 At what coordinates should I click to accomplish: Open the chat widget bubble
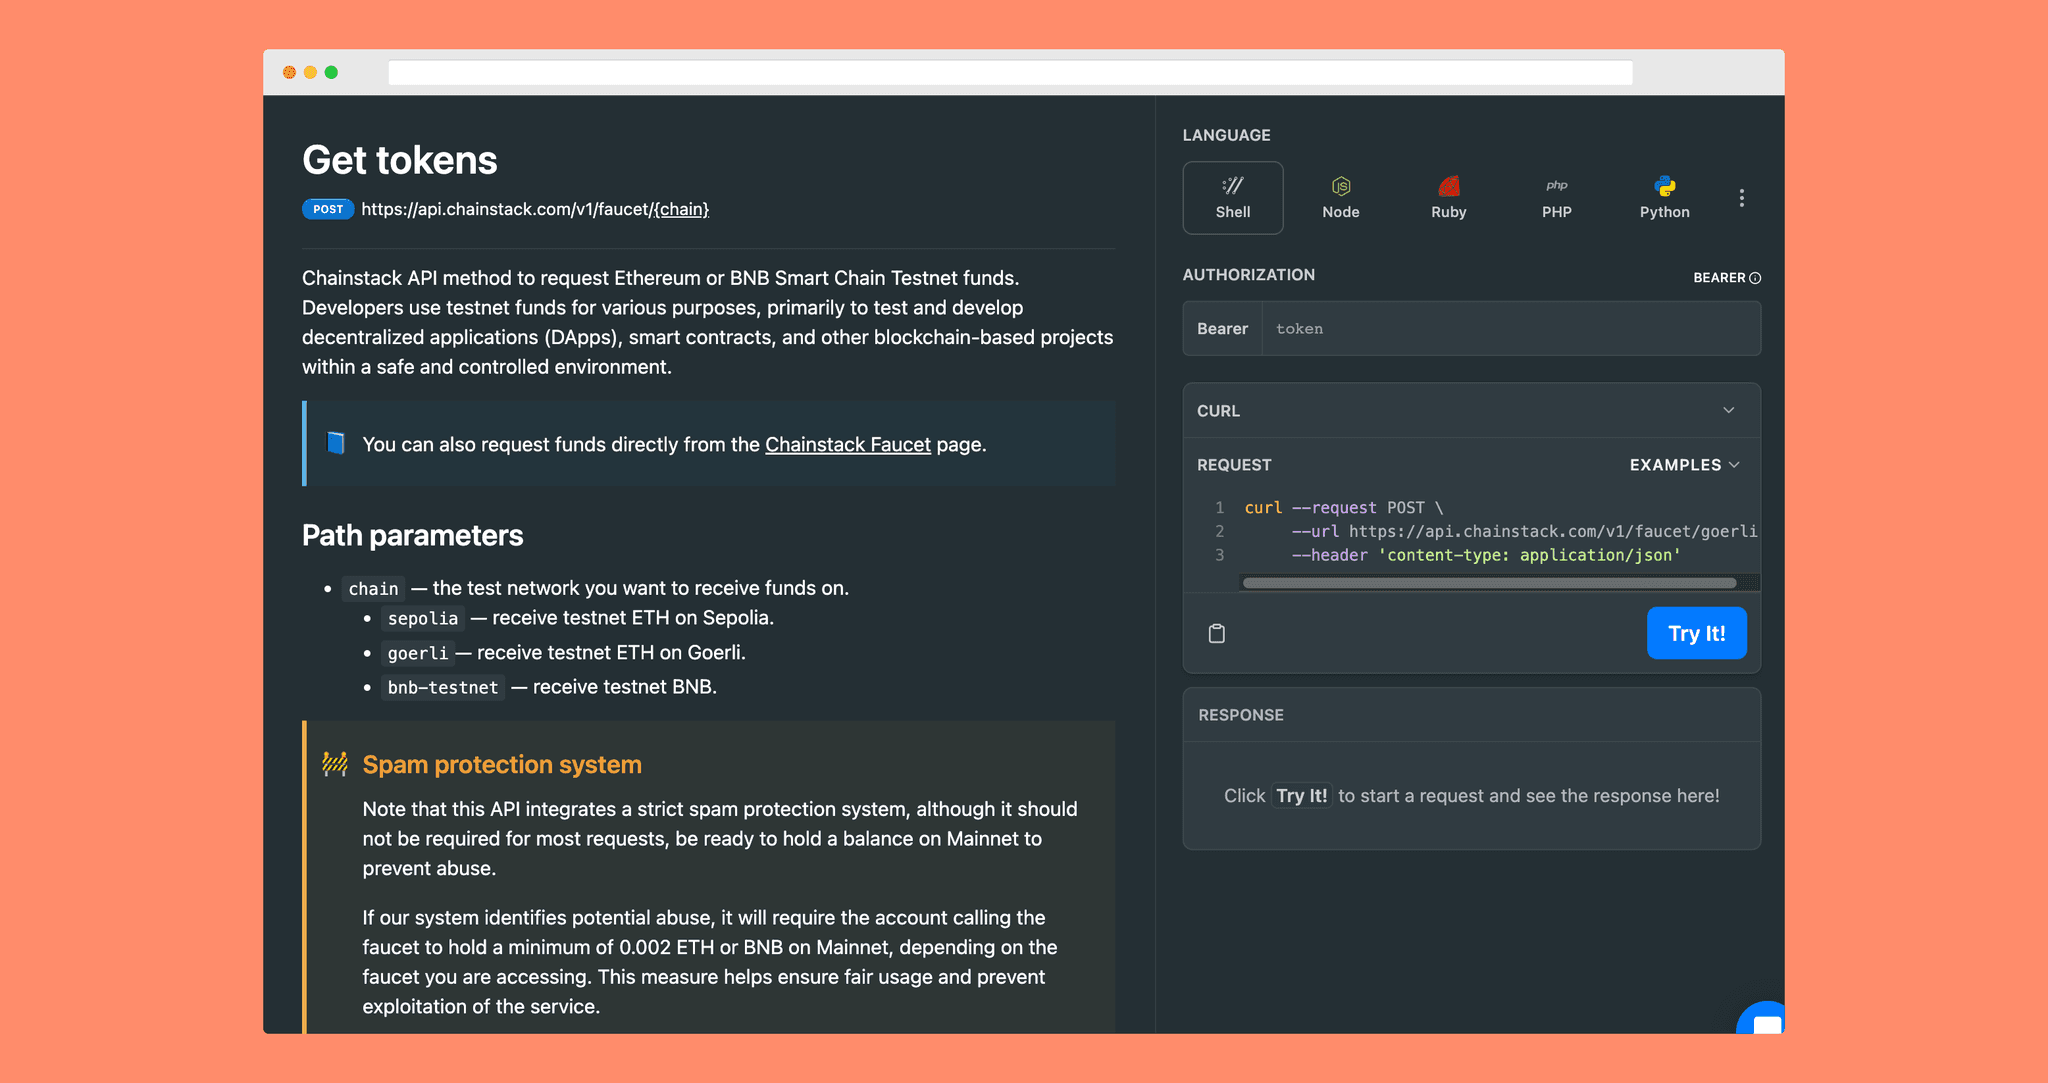pos(1762,1018)
